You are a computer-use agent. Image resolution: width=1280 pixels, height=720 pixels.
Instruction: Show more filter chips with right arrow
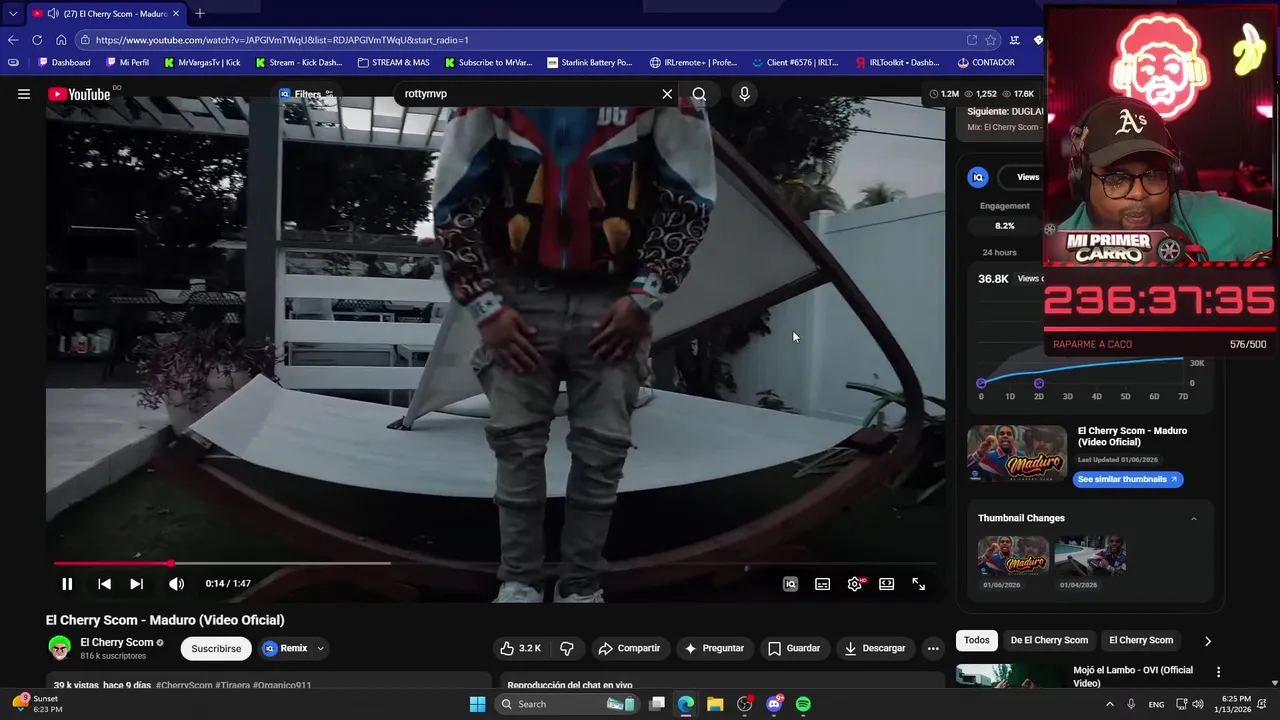1207,641
